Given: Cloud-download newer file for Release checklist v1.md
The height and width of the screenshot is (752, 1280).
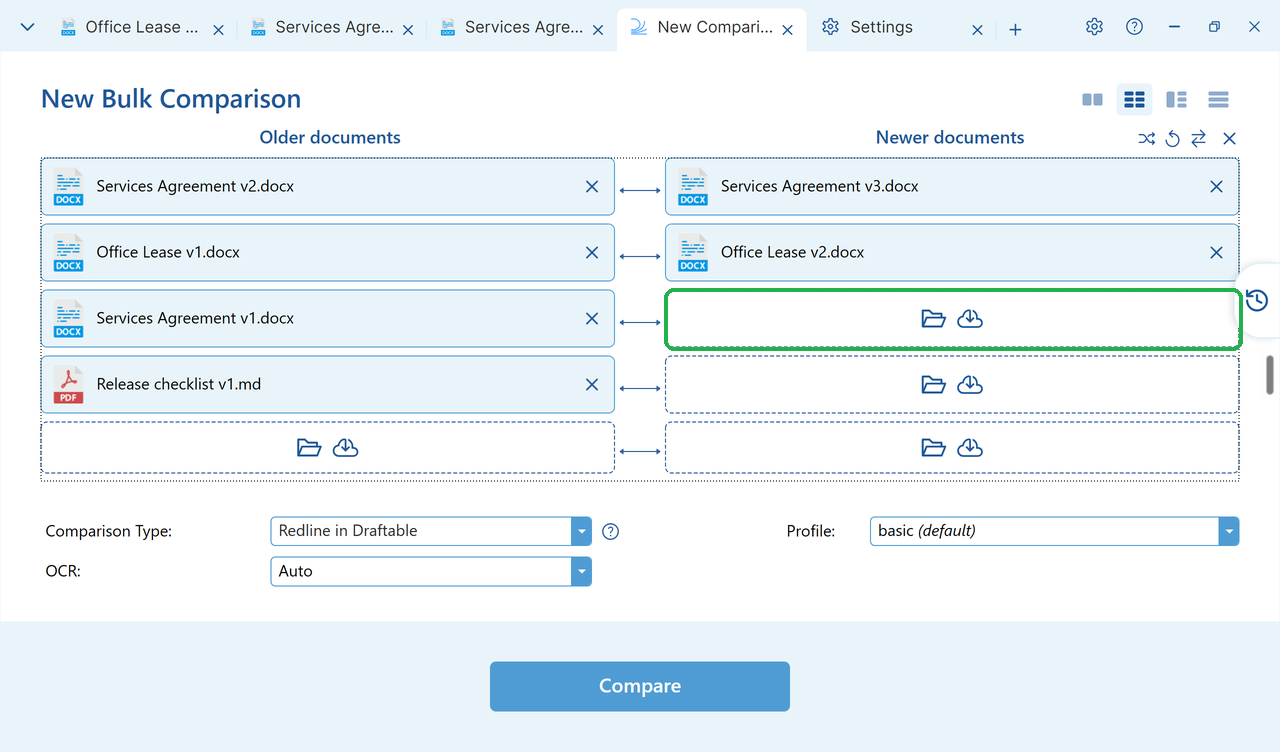Looking at the screenshot, I should 970,385.
